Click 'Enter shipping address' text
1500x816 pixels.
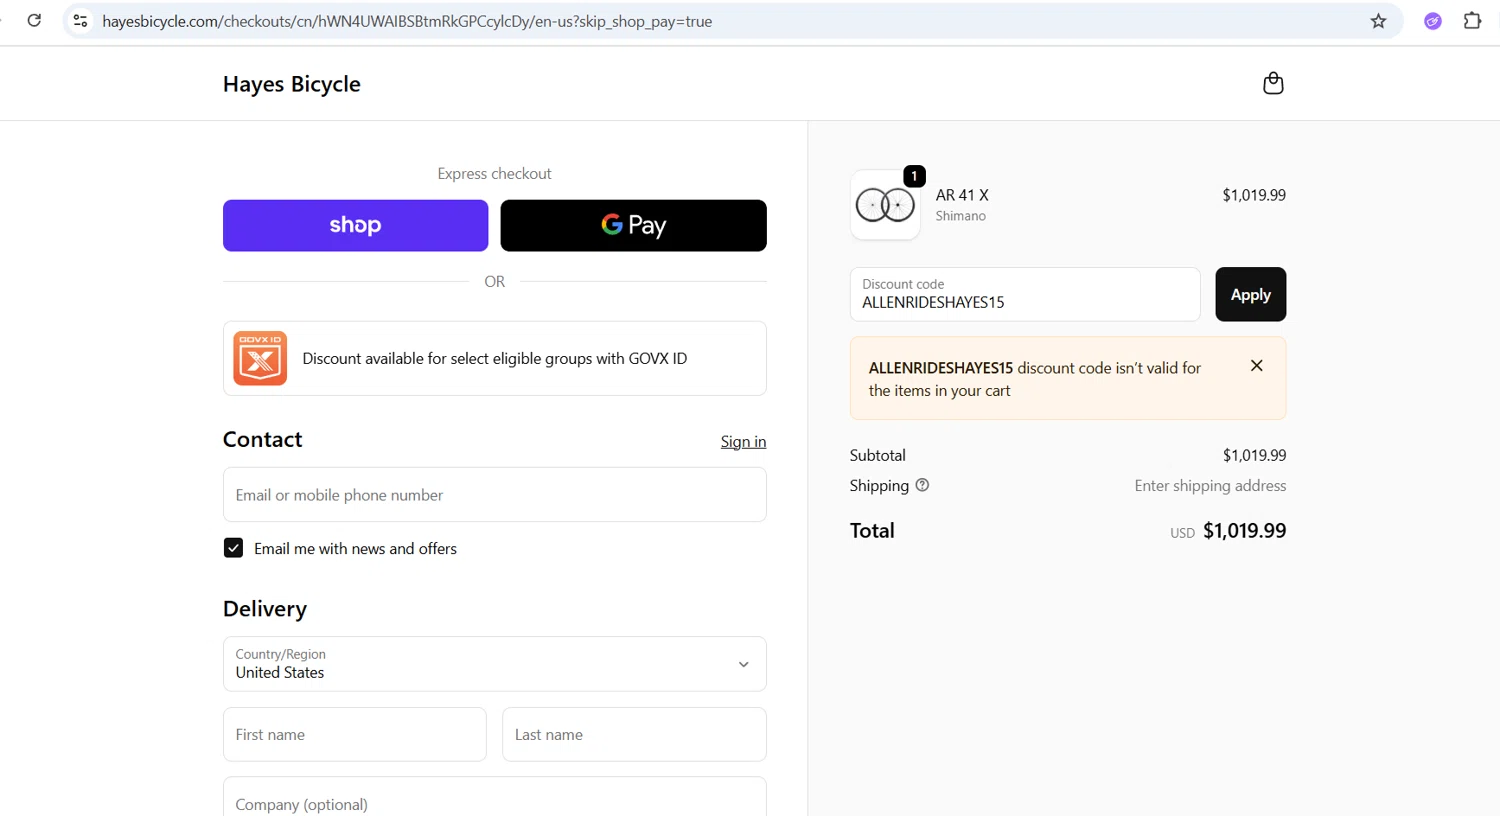pos(1210,485)
